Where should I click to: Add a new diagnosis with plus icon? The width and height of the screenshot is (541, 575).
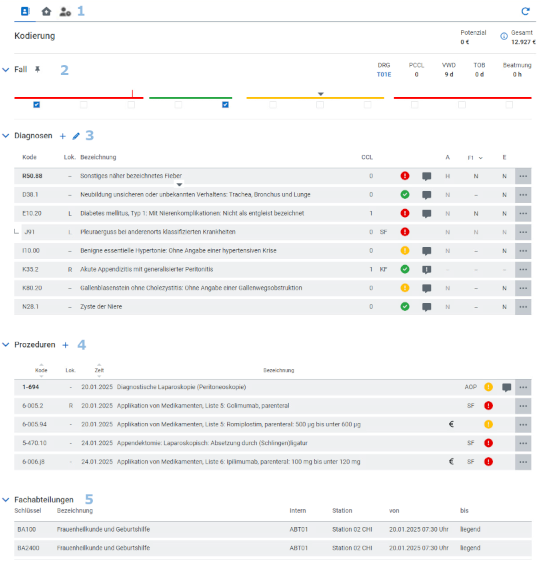pyautogui.click(x=63, y=136)
